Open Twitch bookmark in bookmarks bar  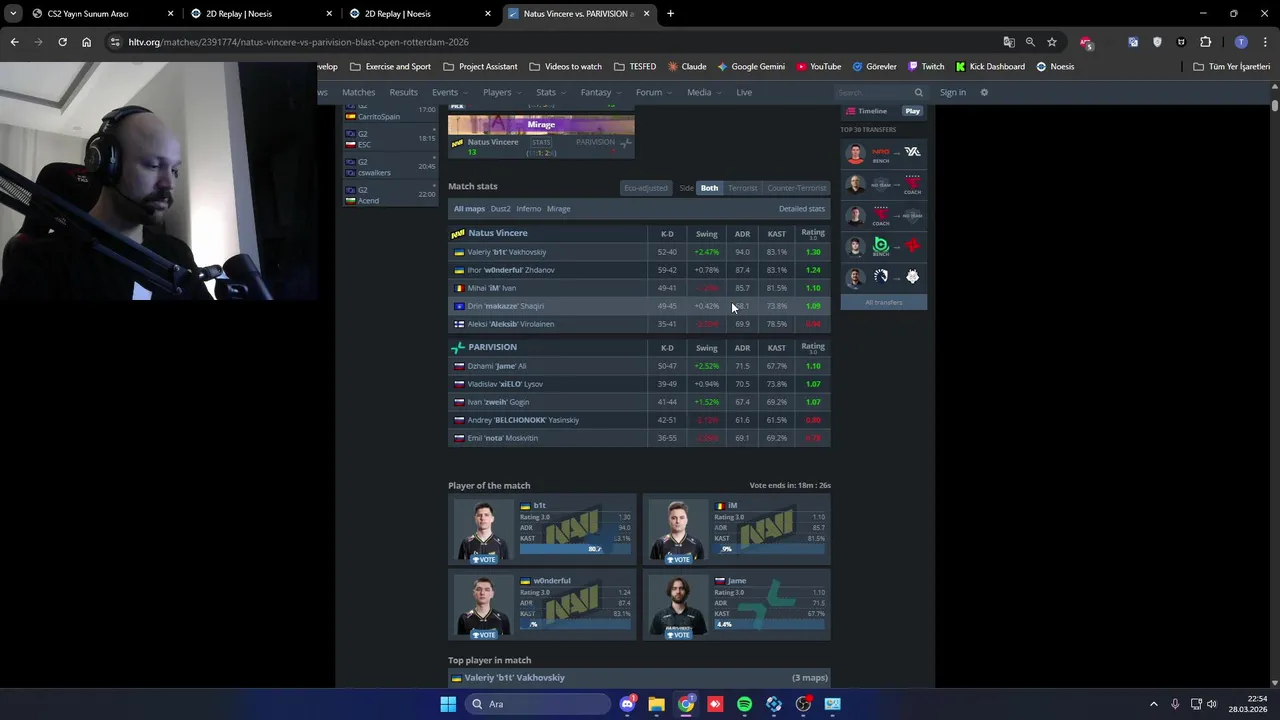926,67
